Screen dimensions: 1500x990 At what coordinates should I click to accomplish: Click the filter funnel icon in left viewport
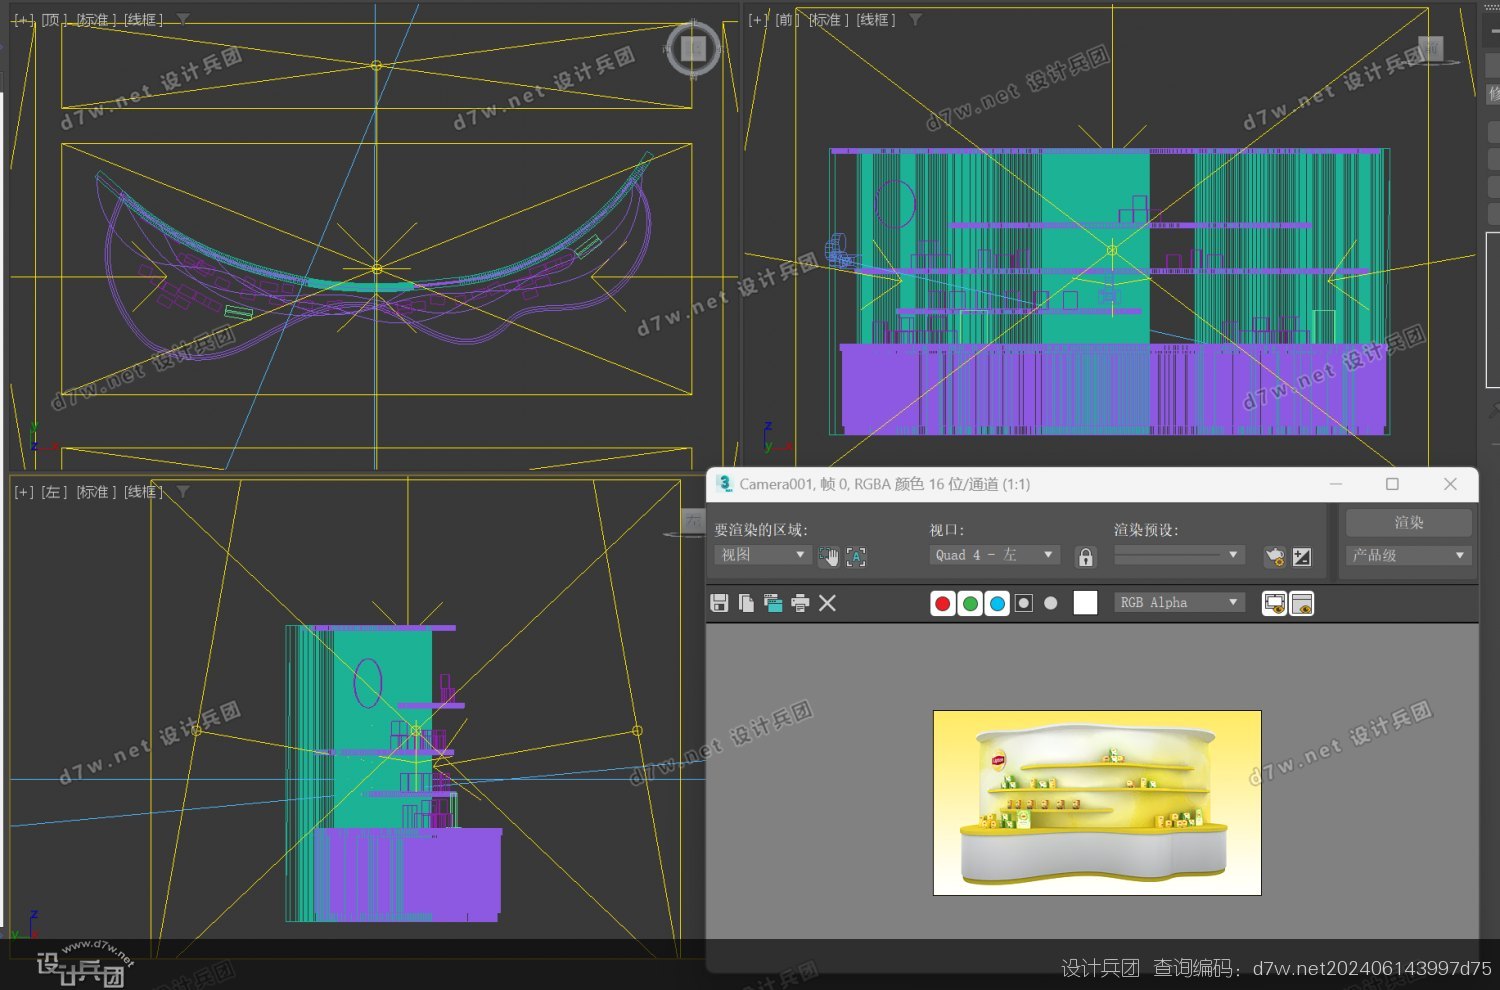click(x=183, y=491)
